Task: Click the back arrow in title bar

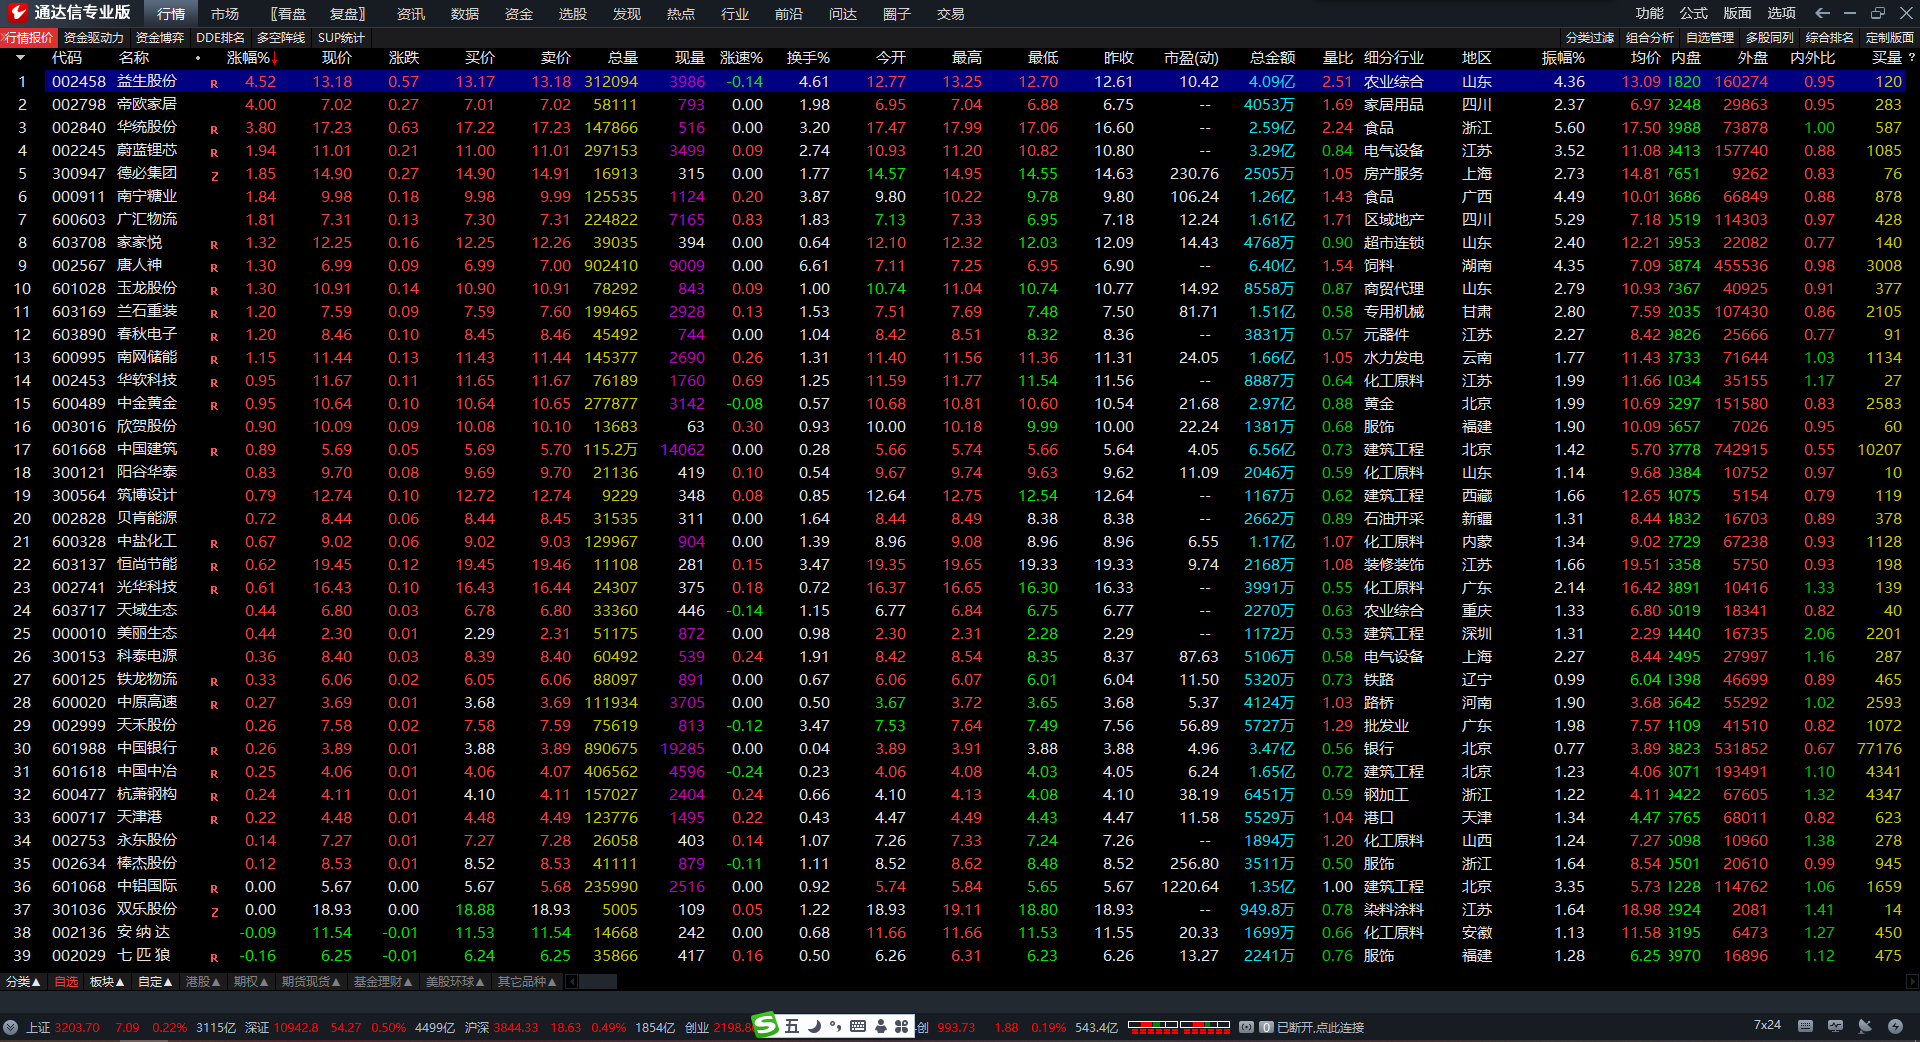Action: coord(1822,13)
